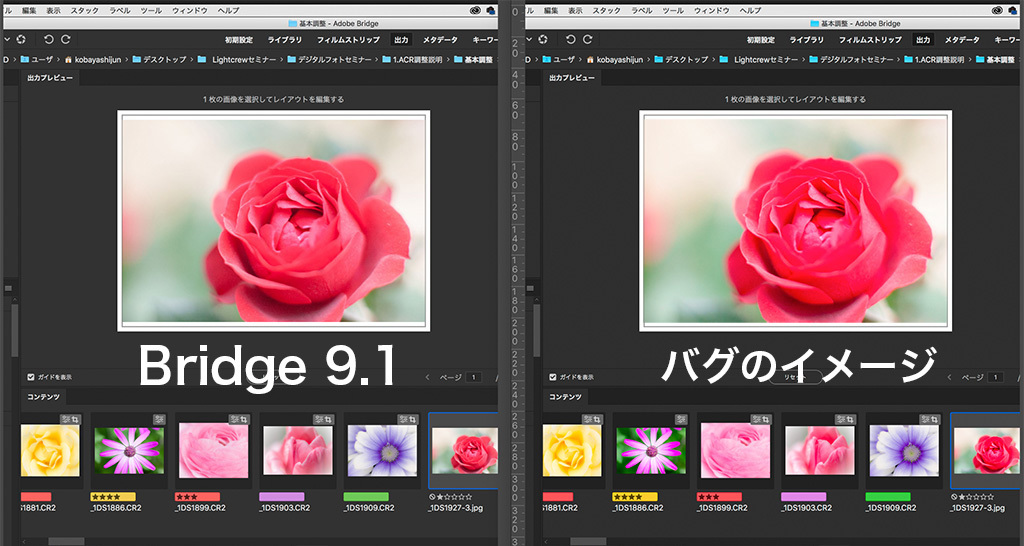Open ラベル menu in left window
This screenshot has height=546, width=1024.
(120, 10)
